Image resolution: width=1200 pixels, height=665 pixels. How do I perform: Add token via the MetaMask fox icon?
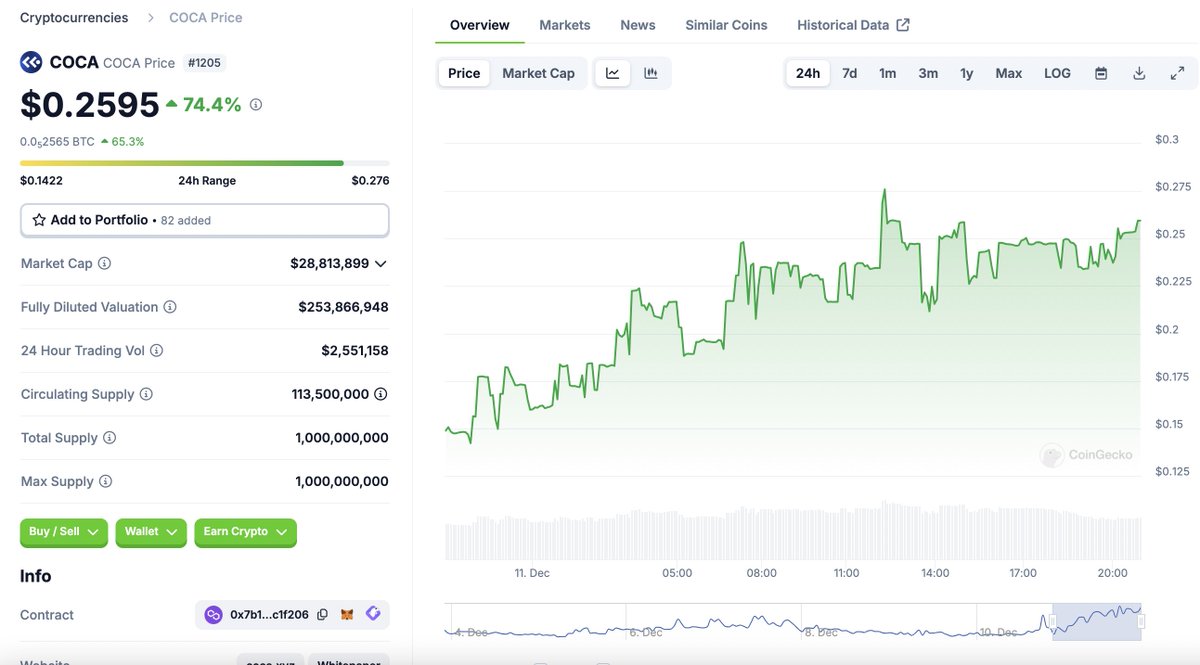click(x=346, y=614)
